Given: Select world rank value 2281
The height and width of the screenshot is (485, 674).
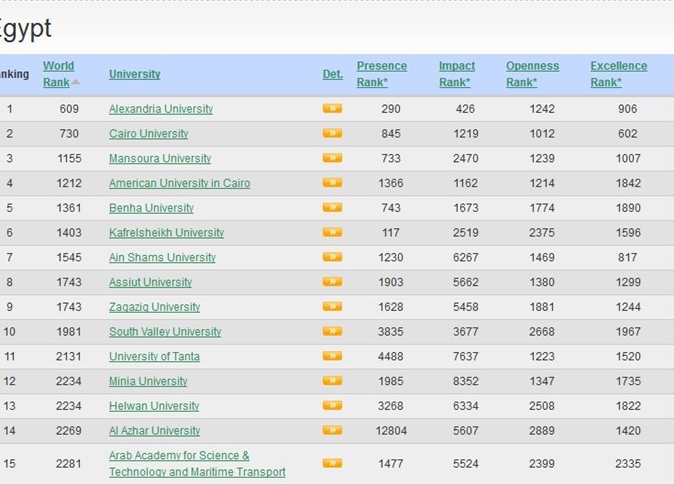Looking at the screenshot, I should click(x=68, y=464).
